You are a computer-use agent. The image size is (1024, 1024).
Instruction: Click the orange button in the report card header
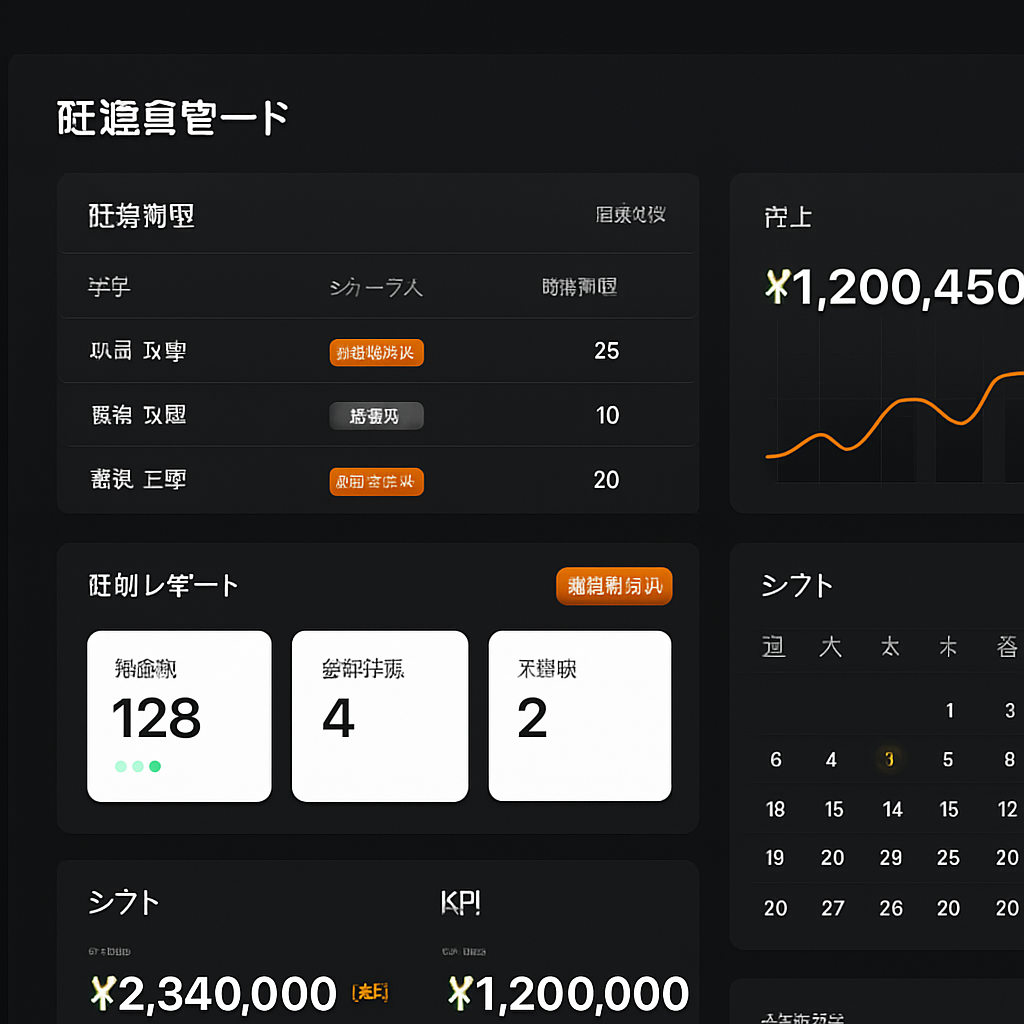[614, 586]
